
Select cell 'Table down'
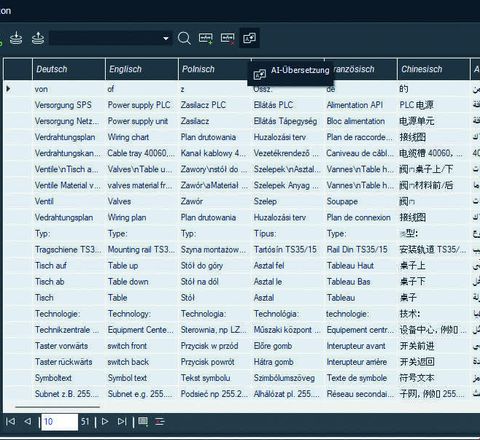(142, 282)
